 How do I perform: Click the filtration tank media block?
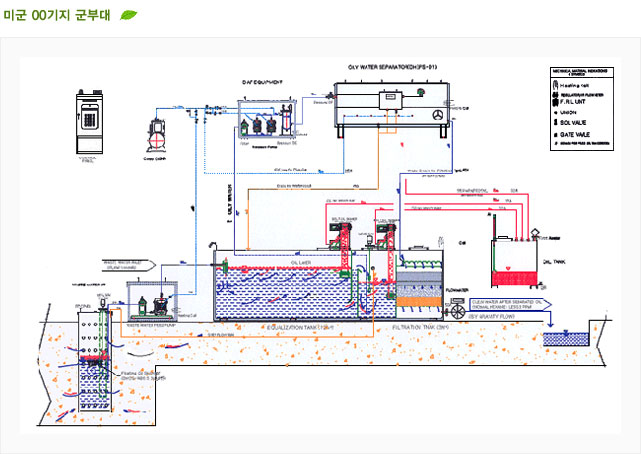[419, 296]
